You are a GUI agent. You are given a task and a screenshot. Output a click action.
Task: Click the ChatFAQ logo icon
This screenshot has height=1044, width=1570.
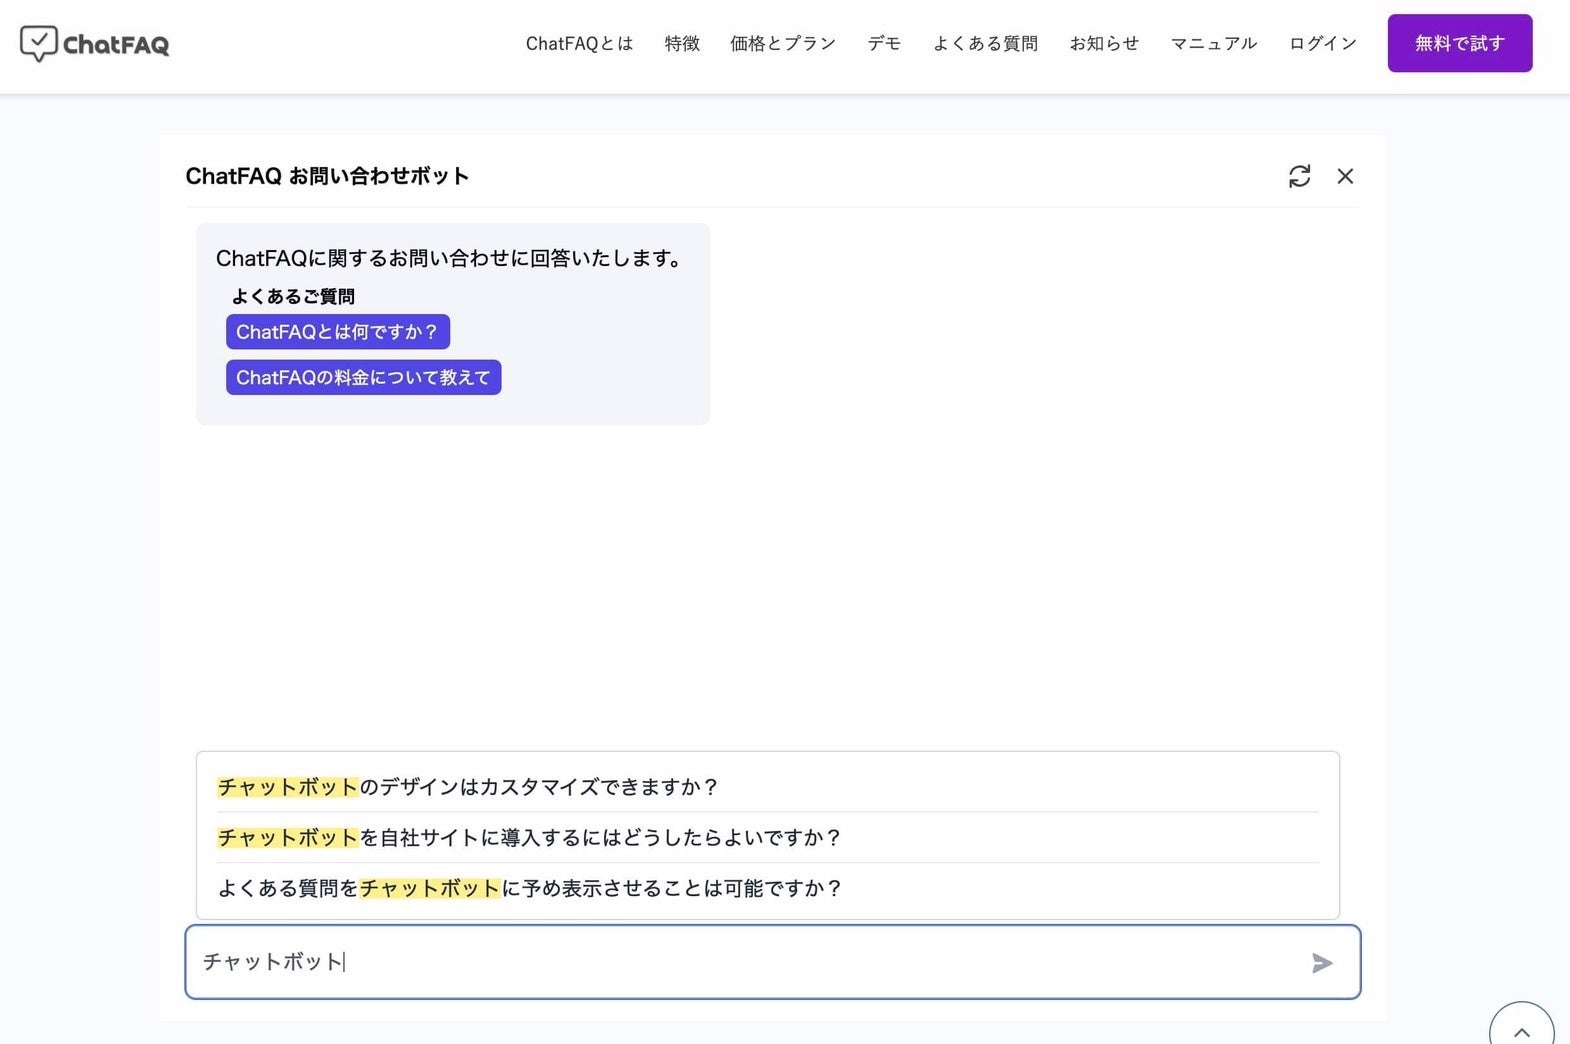(39, 43)
